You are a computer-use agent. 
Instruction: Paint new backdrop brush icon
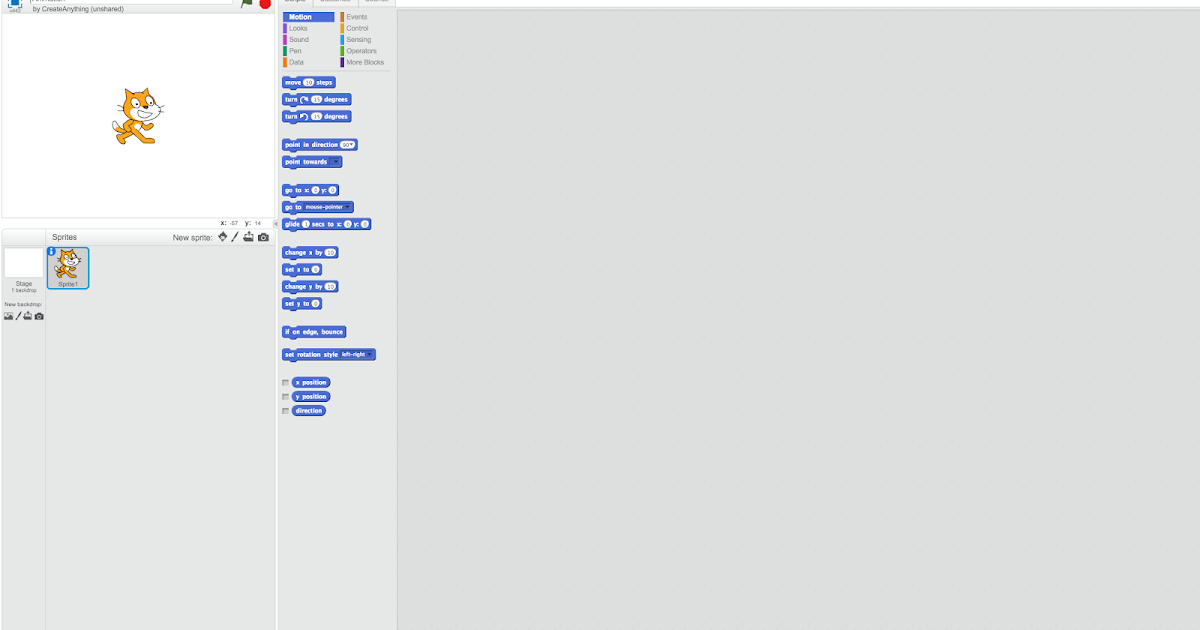tap(18, 316)
